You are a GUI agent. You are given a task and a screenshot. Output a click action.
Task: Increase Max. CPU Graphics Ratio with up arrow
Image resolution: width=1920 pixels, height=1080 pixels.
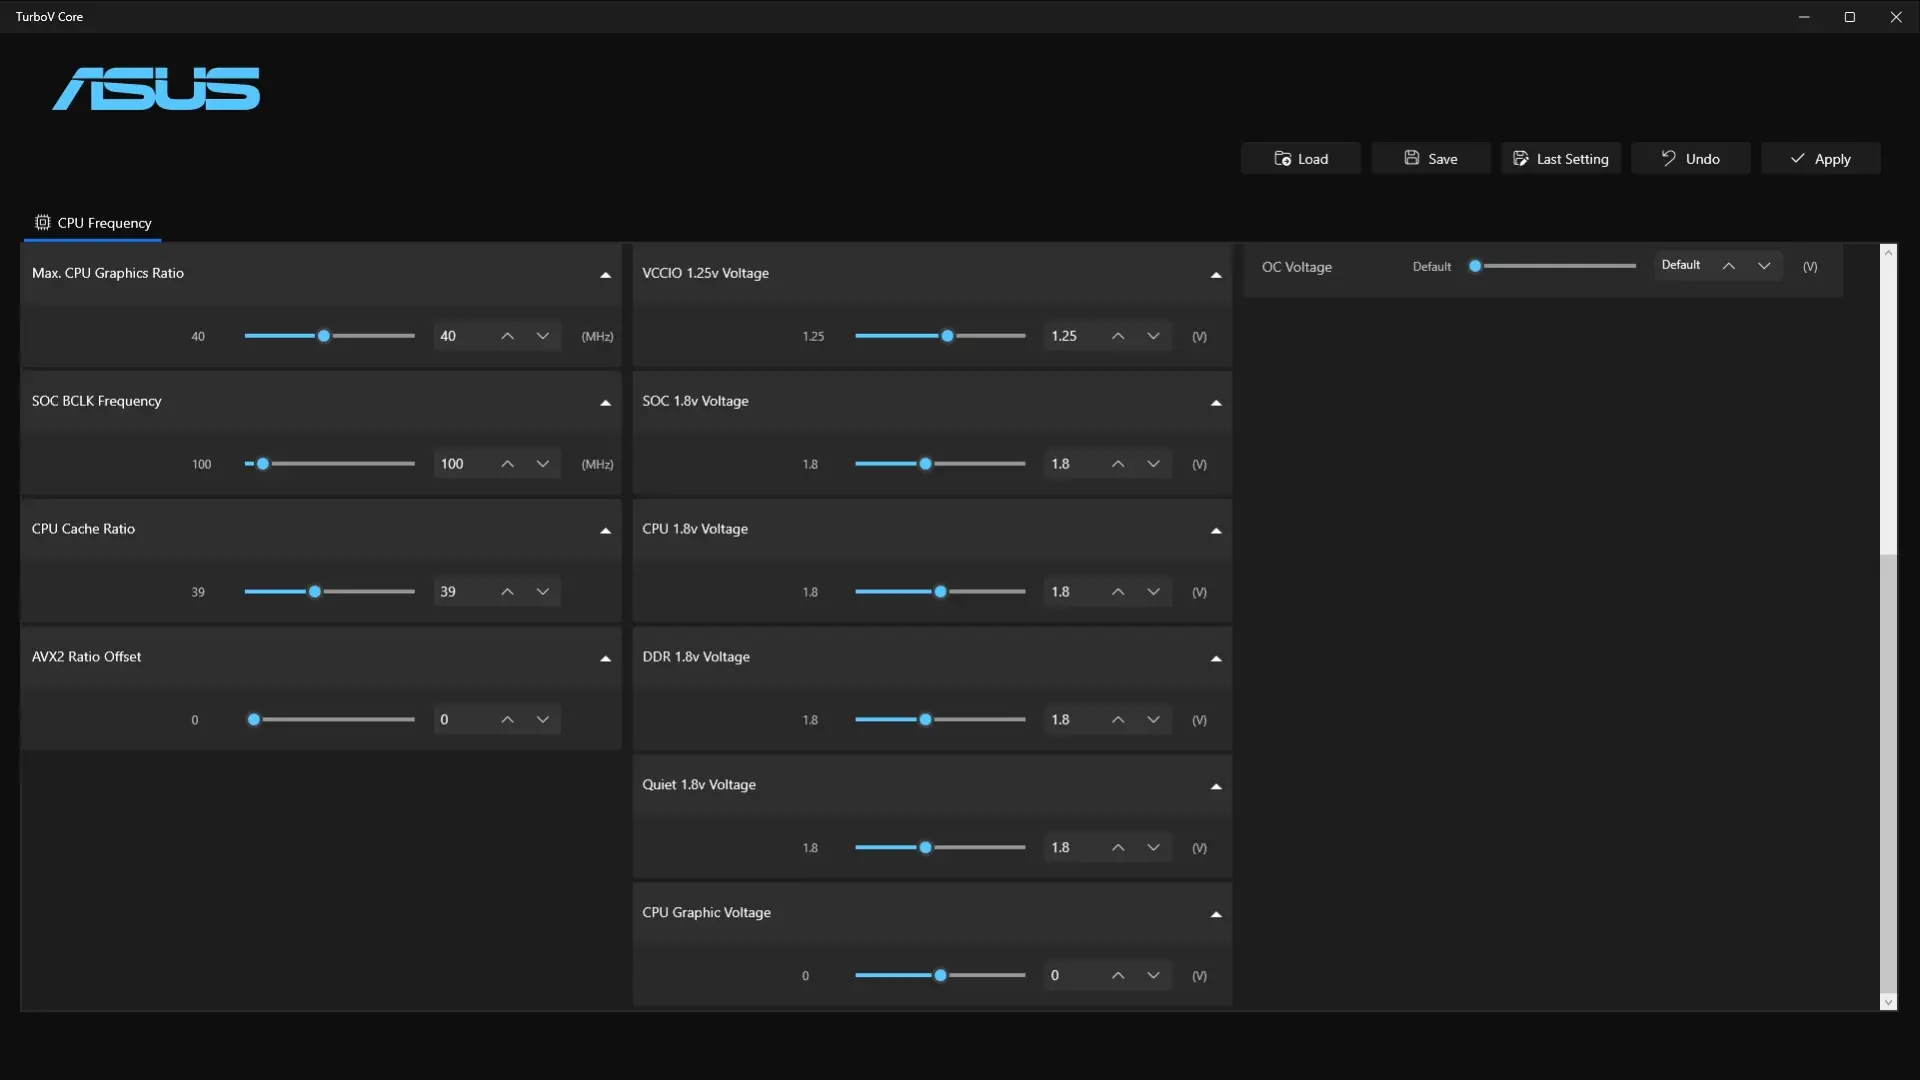tap(508, 336)
